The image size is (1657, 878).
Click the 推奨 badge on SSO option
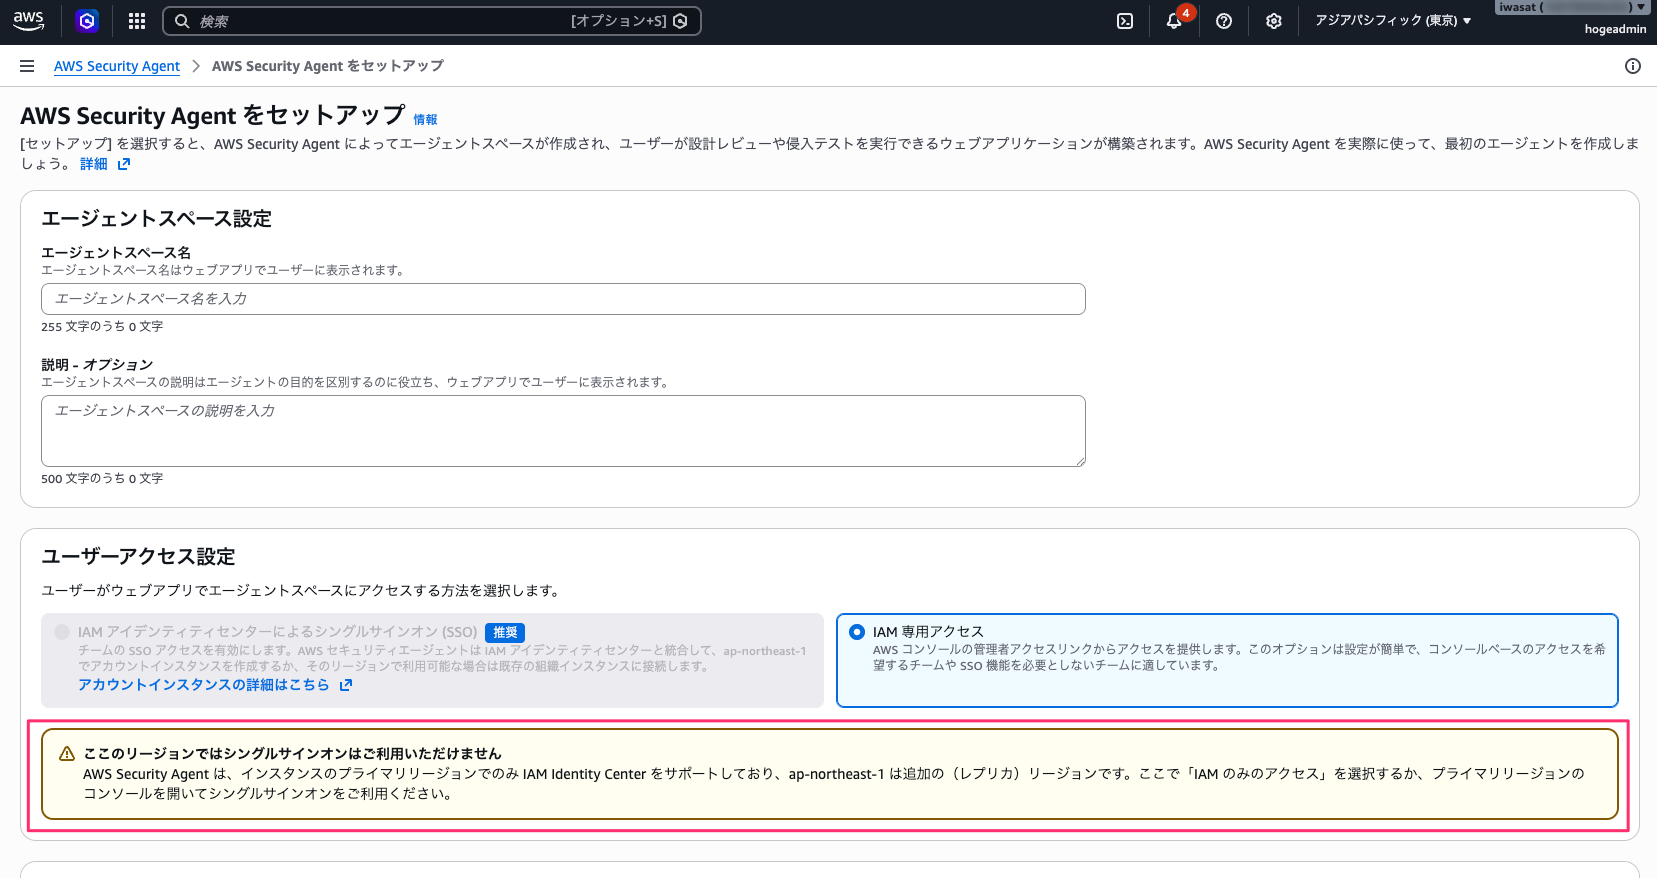coord(505,633)
